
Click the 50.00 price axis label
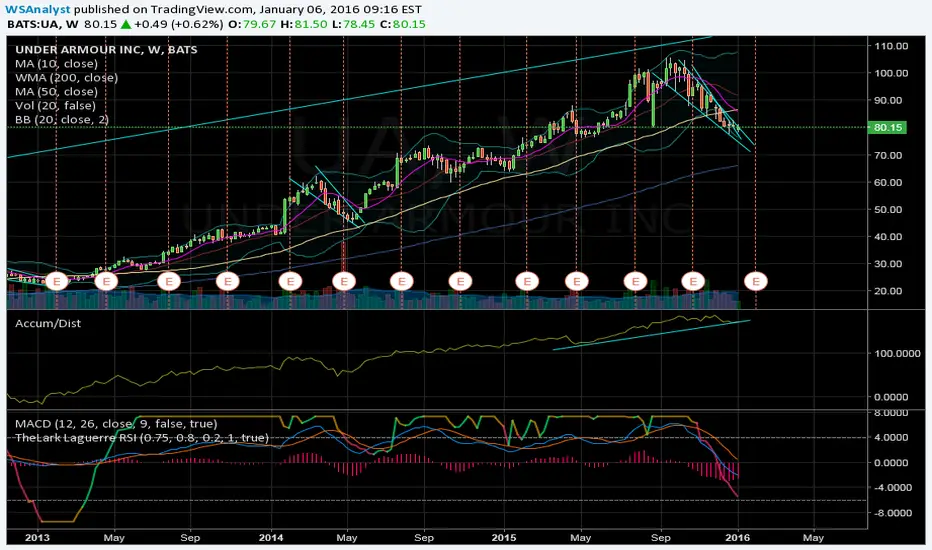[x=890, y=209]
